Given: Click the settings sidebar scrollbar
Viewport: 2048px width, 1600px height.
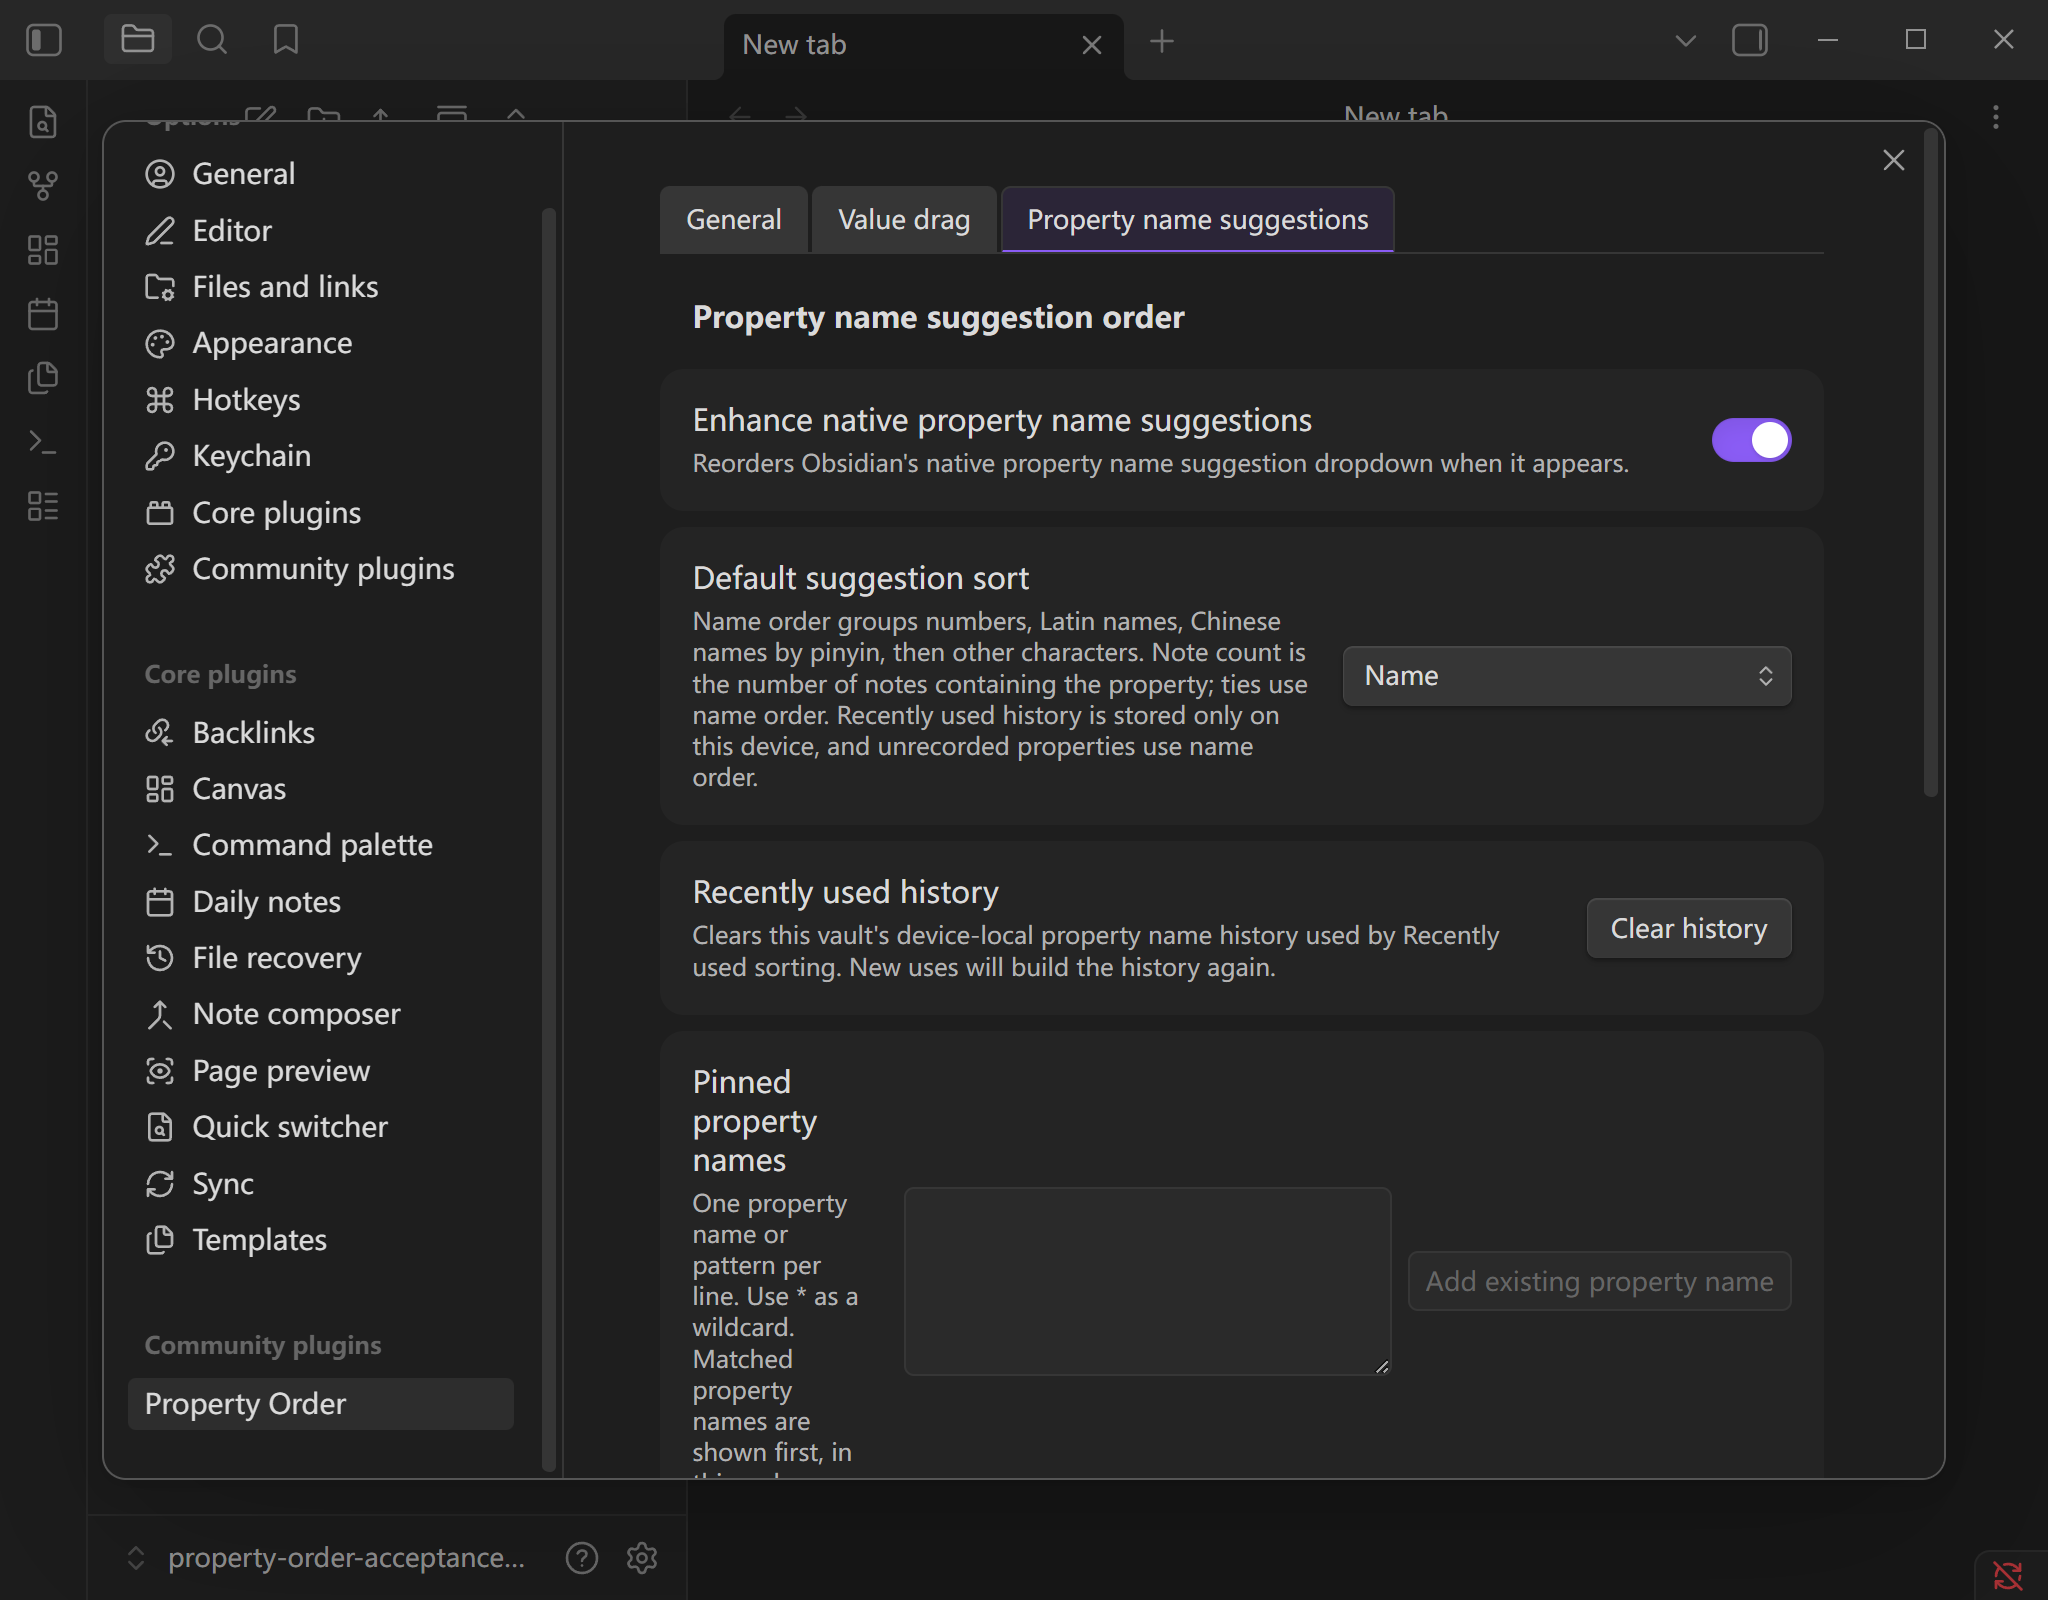Looking at the screenshot, I should tap(548, 840).
